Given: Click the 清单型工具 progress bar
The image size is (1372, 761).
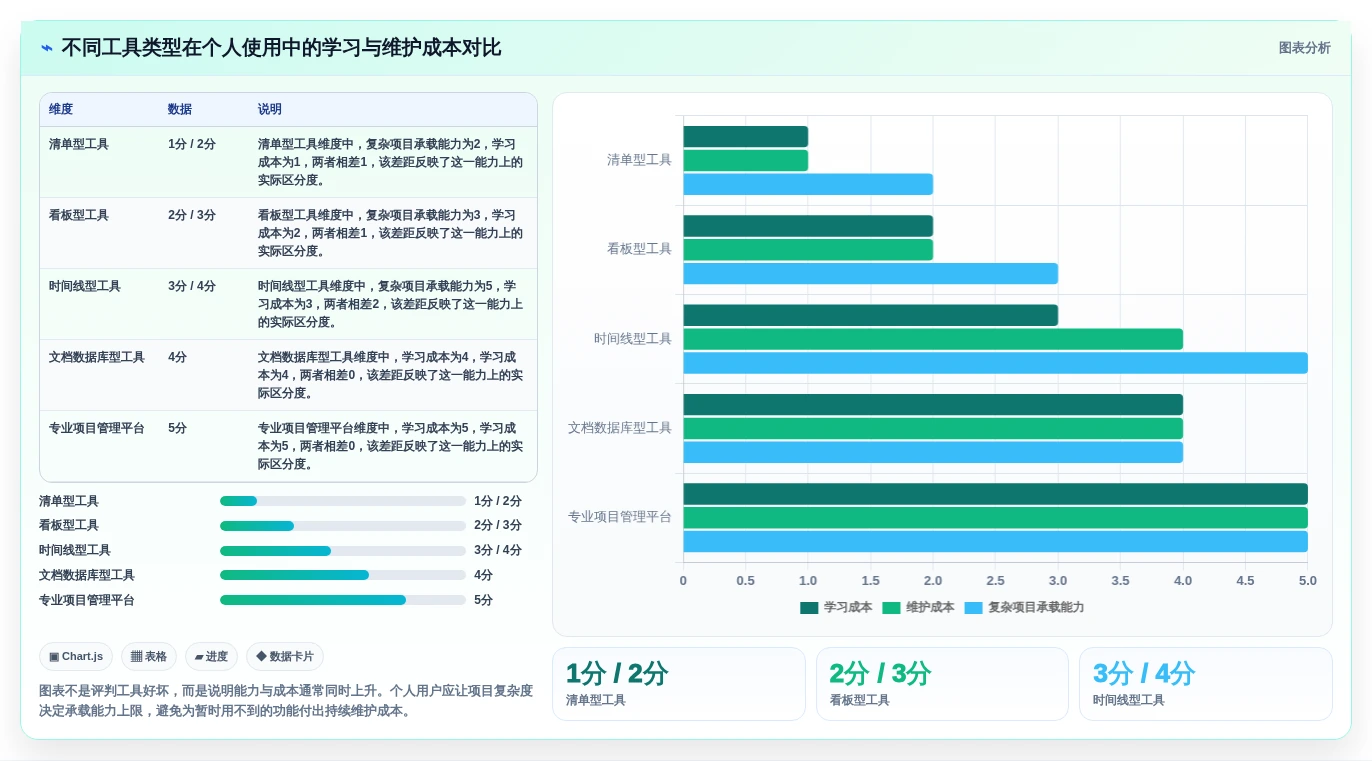Looking at the screenshot, I should point(343,501).
